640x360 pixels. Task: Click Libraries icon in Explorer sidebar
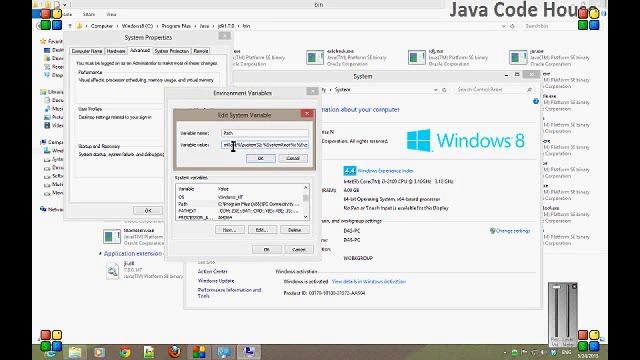pos(43,92)
